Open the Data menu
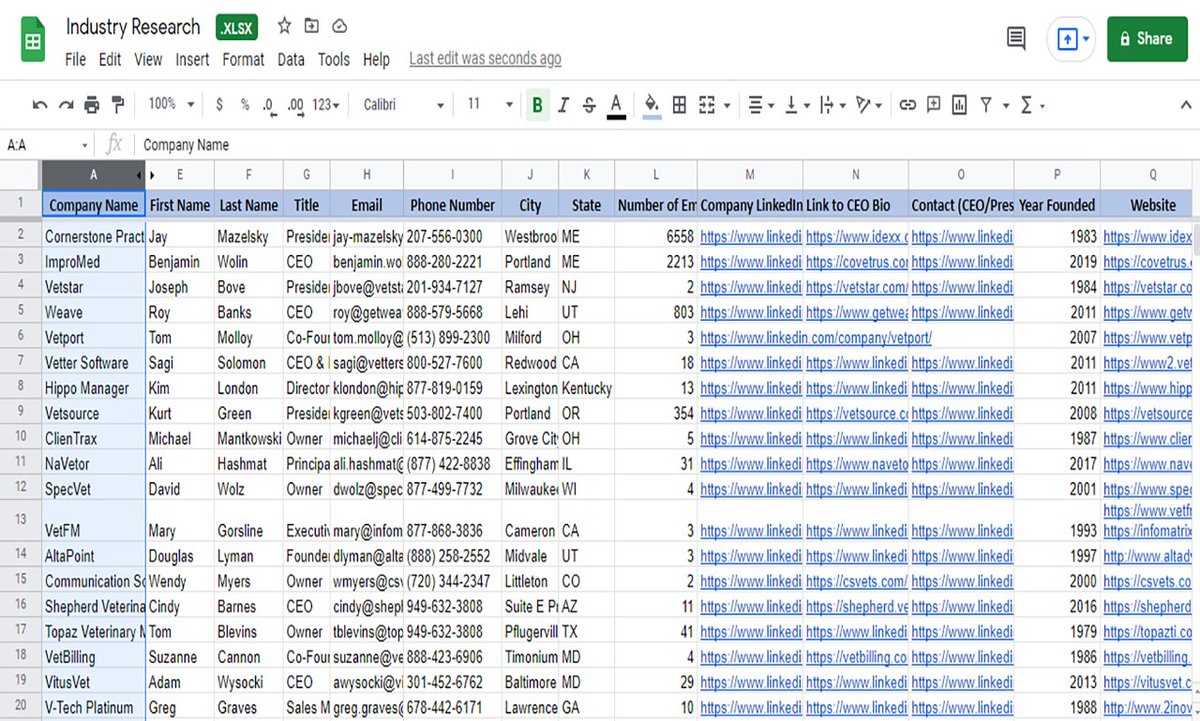 tap(291, 60)
